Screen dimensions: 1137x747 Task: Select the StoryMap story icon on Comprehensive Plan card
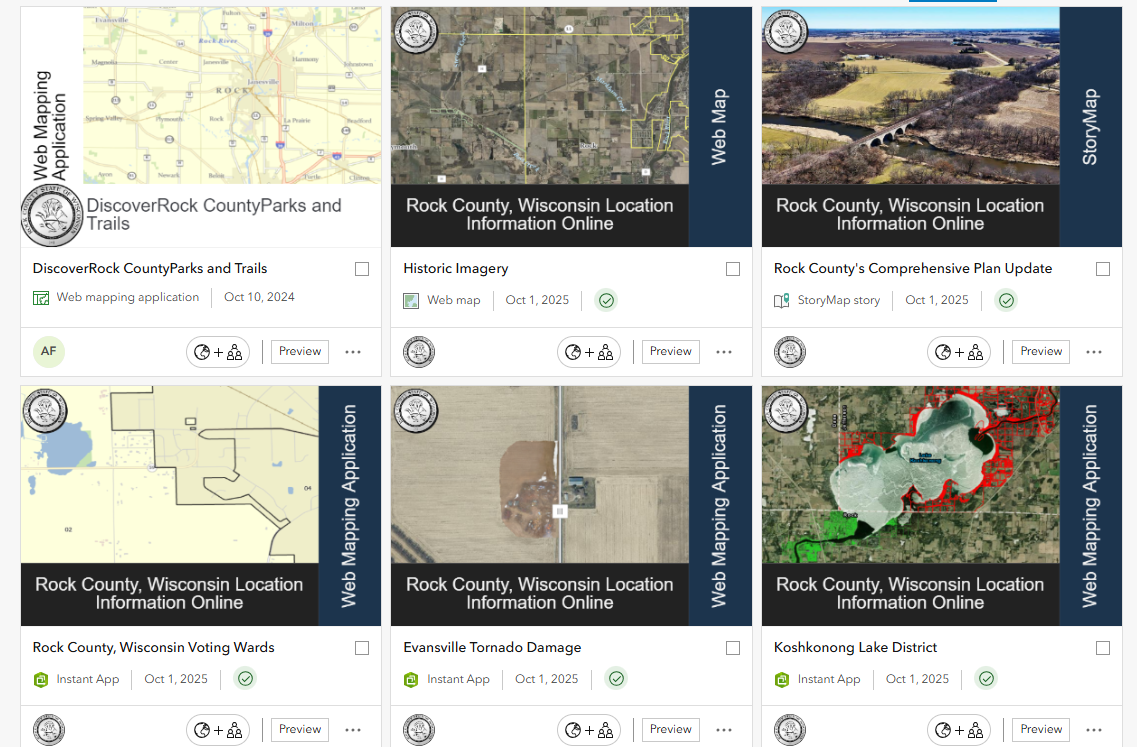(781, 299)
